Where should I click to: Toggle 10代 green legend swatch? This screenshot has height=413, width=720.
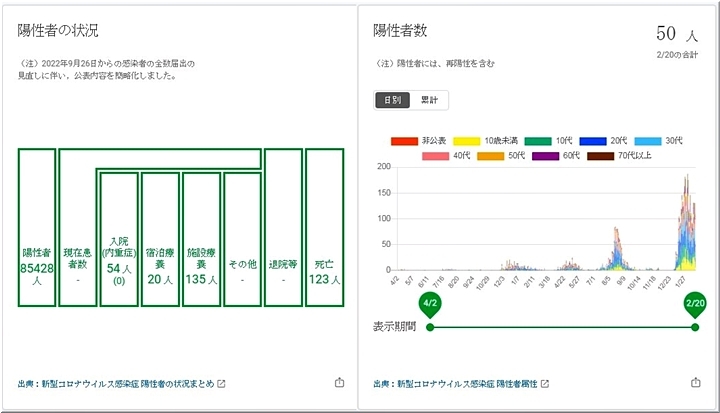(x=540, y=141)
